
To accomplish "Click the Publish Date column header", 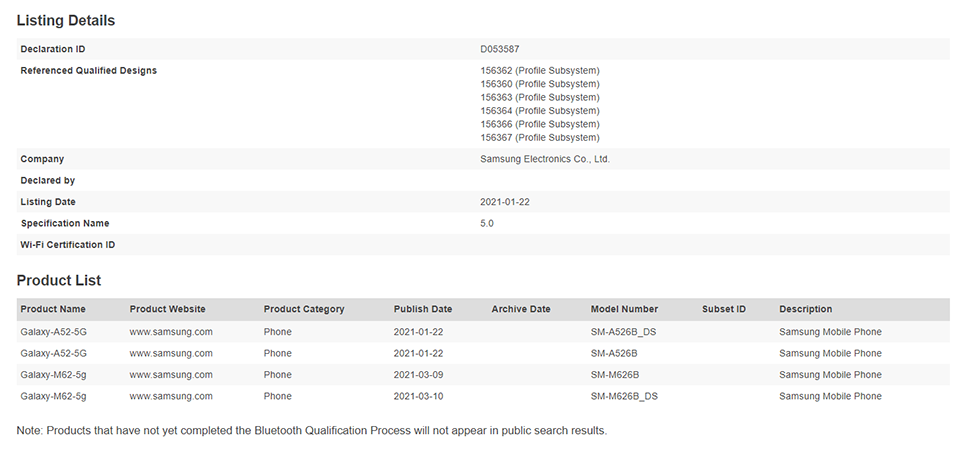I will (x=422, y=309).
